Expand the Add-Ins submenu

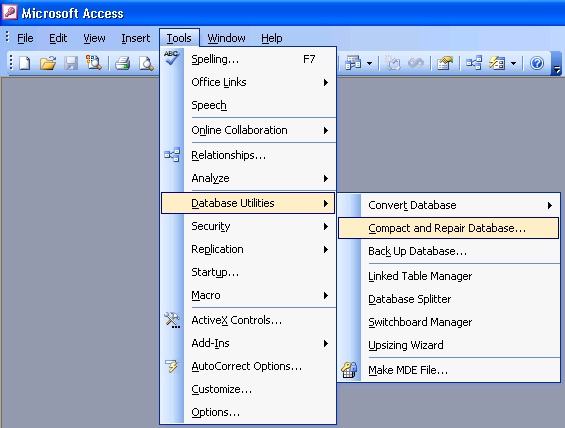pos(248,343)
